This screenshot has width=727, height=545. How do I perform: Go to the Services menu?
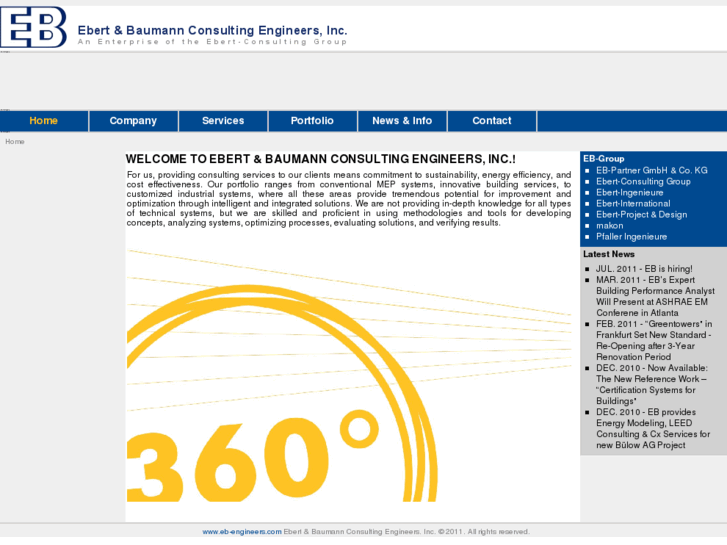(223, 121)
